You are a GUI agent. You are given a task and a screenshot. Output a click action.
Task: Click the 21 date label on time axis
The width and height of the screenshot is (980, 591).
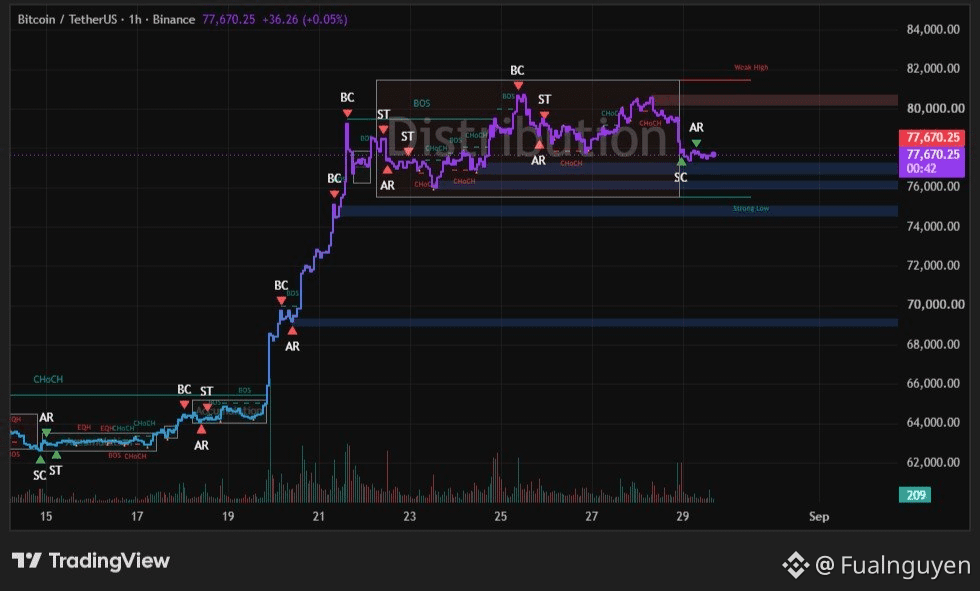319,516
